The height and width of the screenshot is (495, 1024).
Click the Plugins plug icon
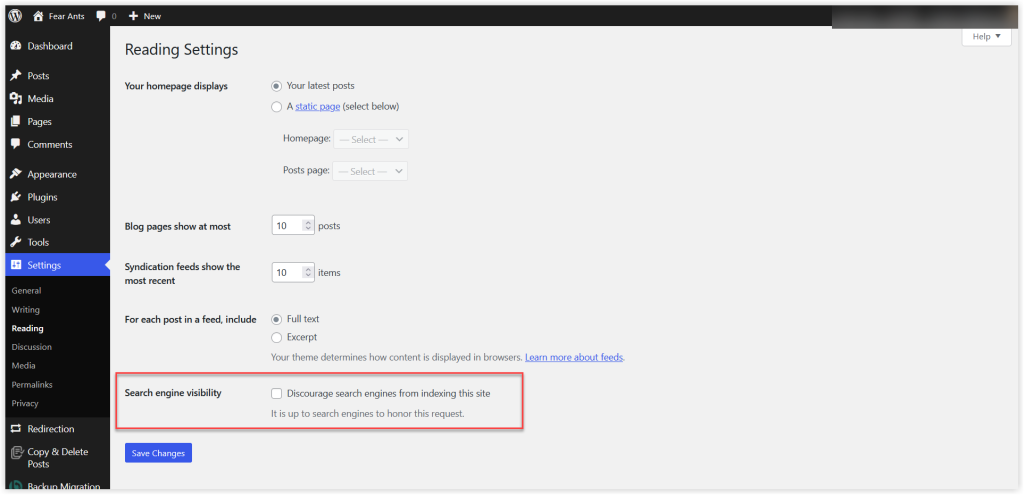pos(16,197)
